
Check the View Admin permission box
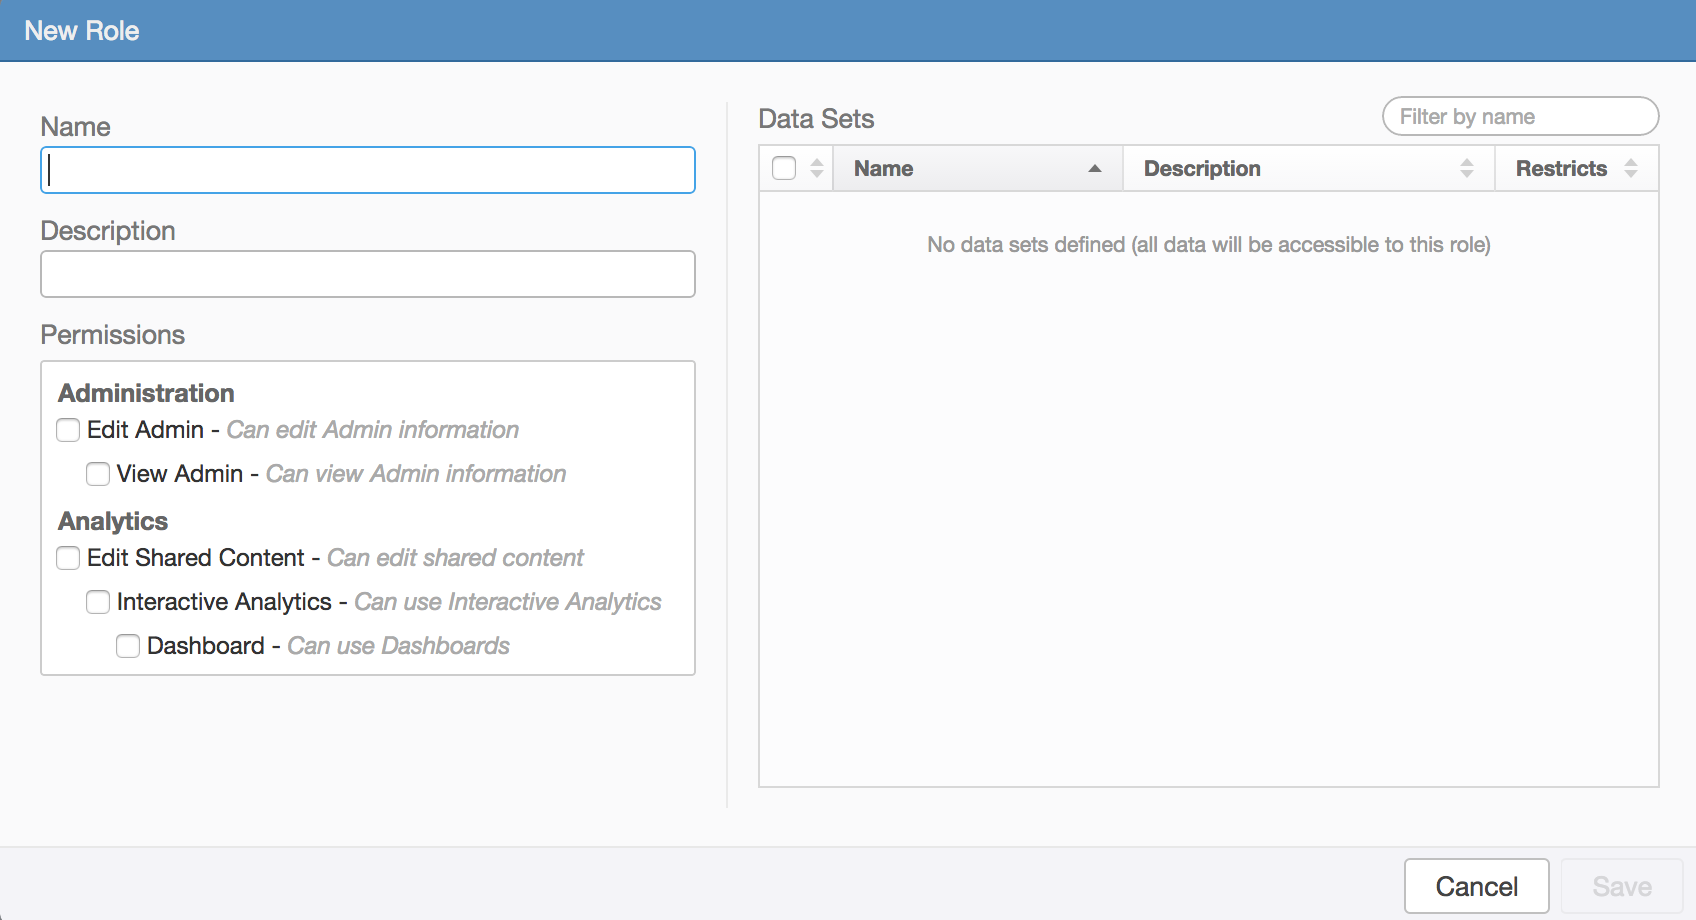click(98, 474)
